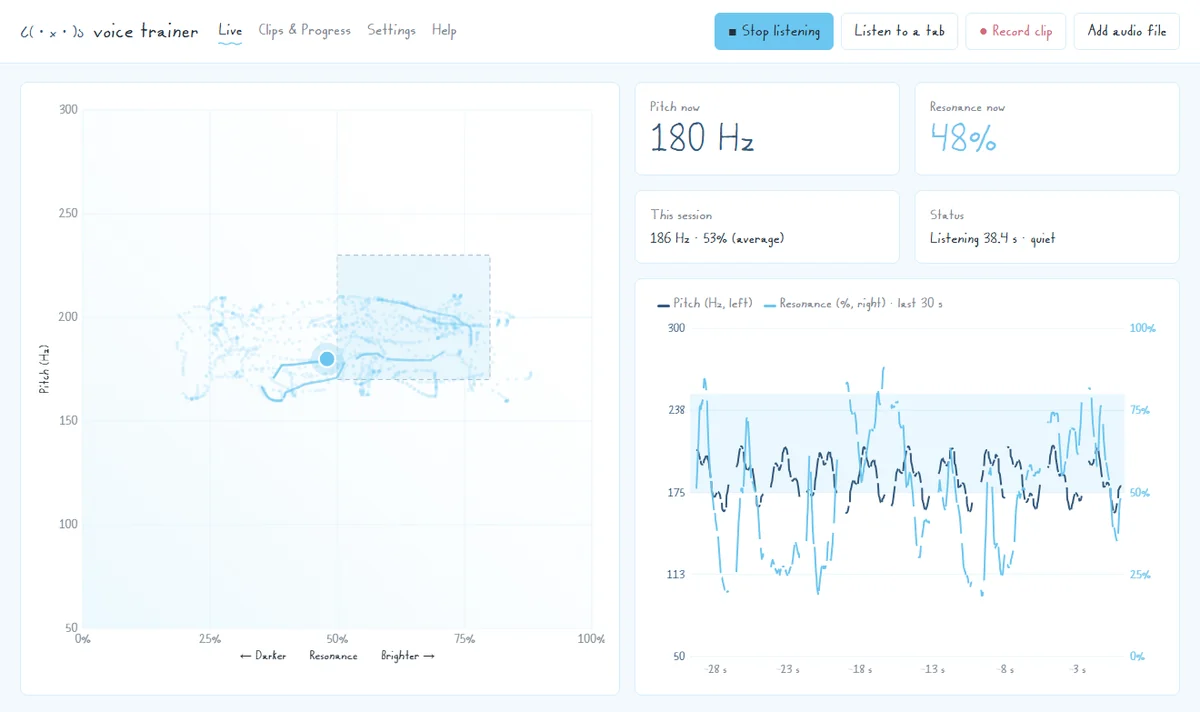This screenshot has height=712, width=1200.
Task: Switch to the Live tab
Action: [230, 31]
